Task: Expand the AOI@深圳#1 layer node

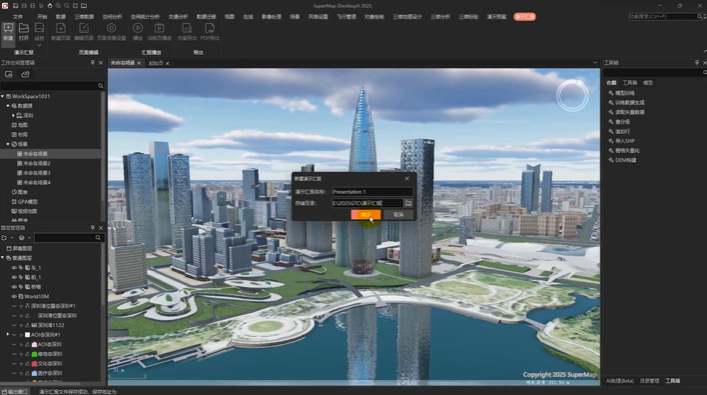Action: point(8,335)
